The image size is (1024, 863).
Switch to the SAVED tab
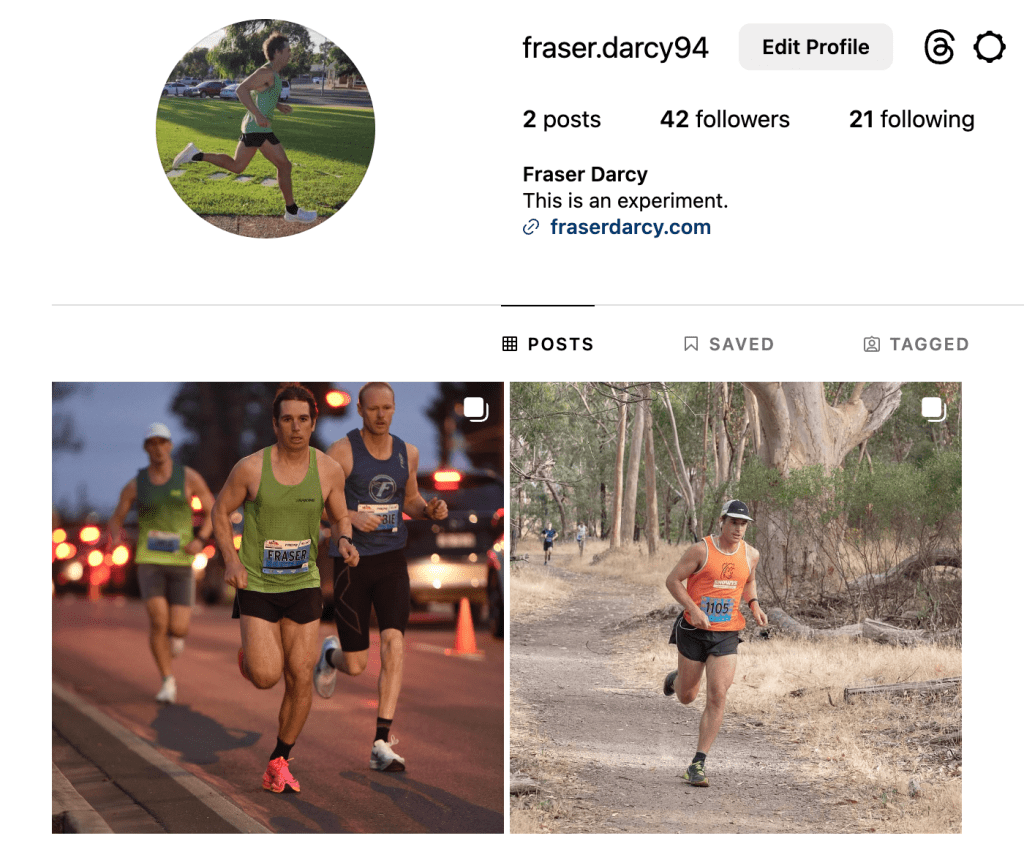point(729,344)
